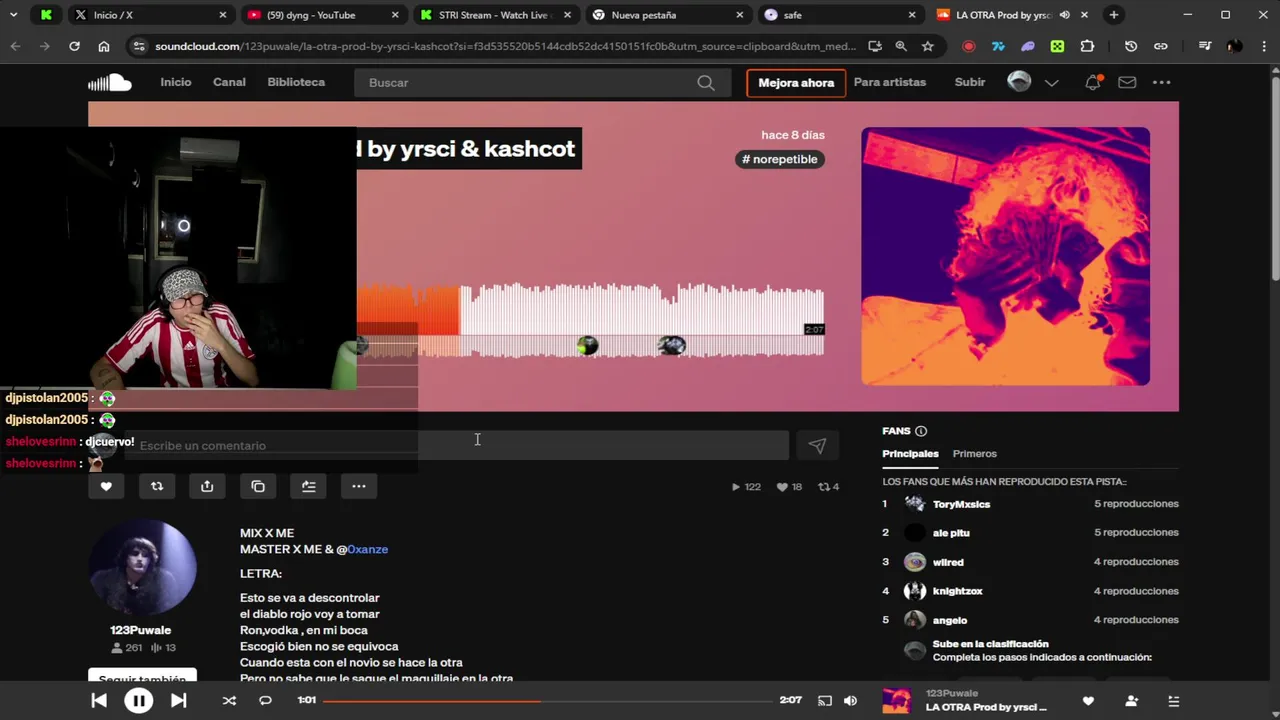Switch to the dyng - YouTube tab

[x=322, y=15]
